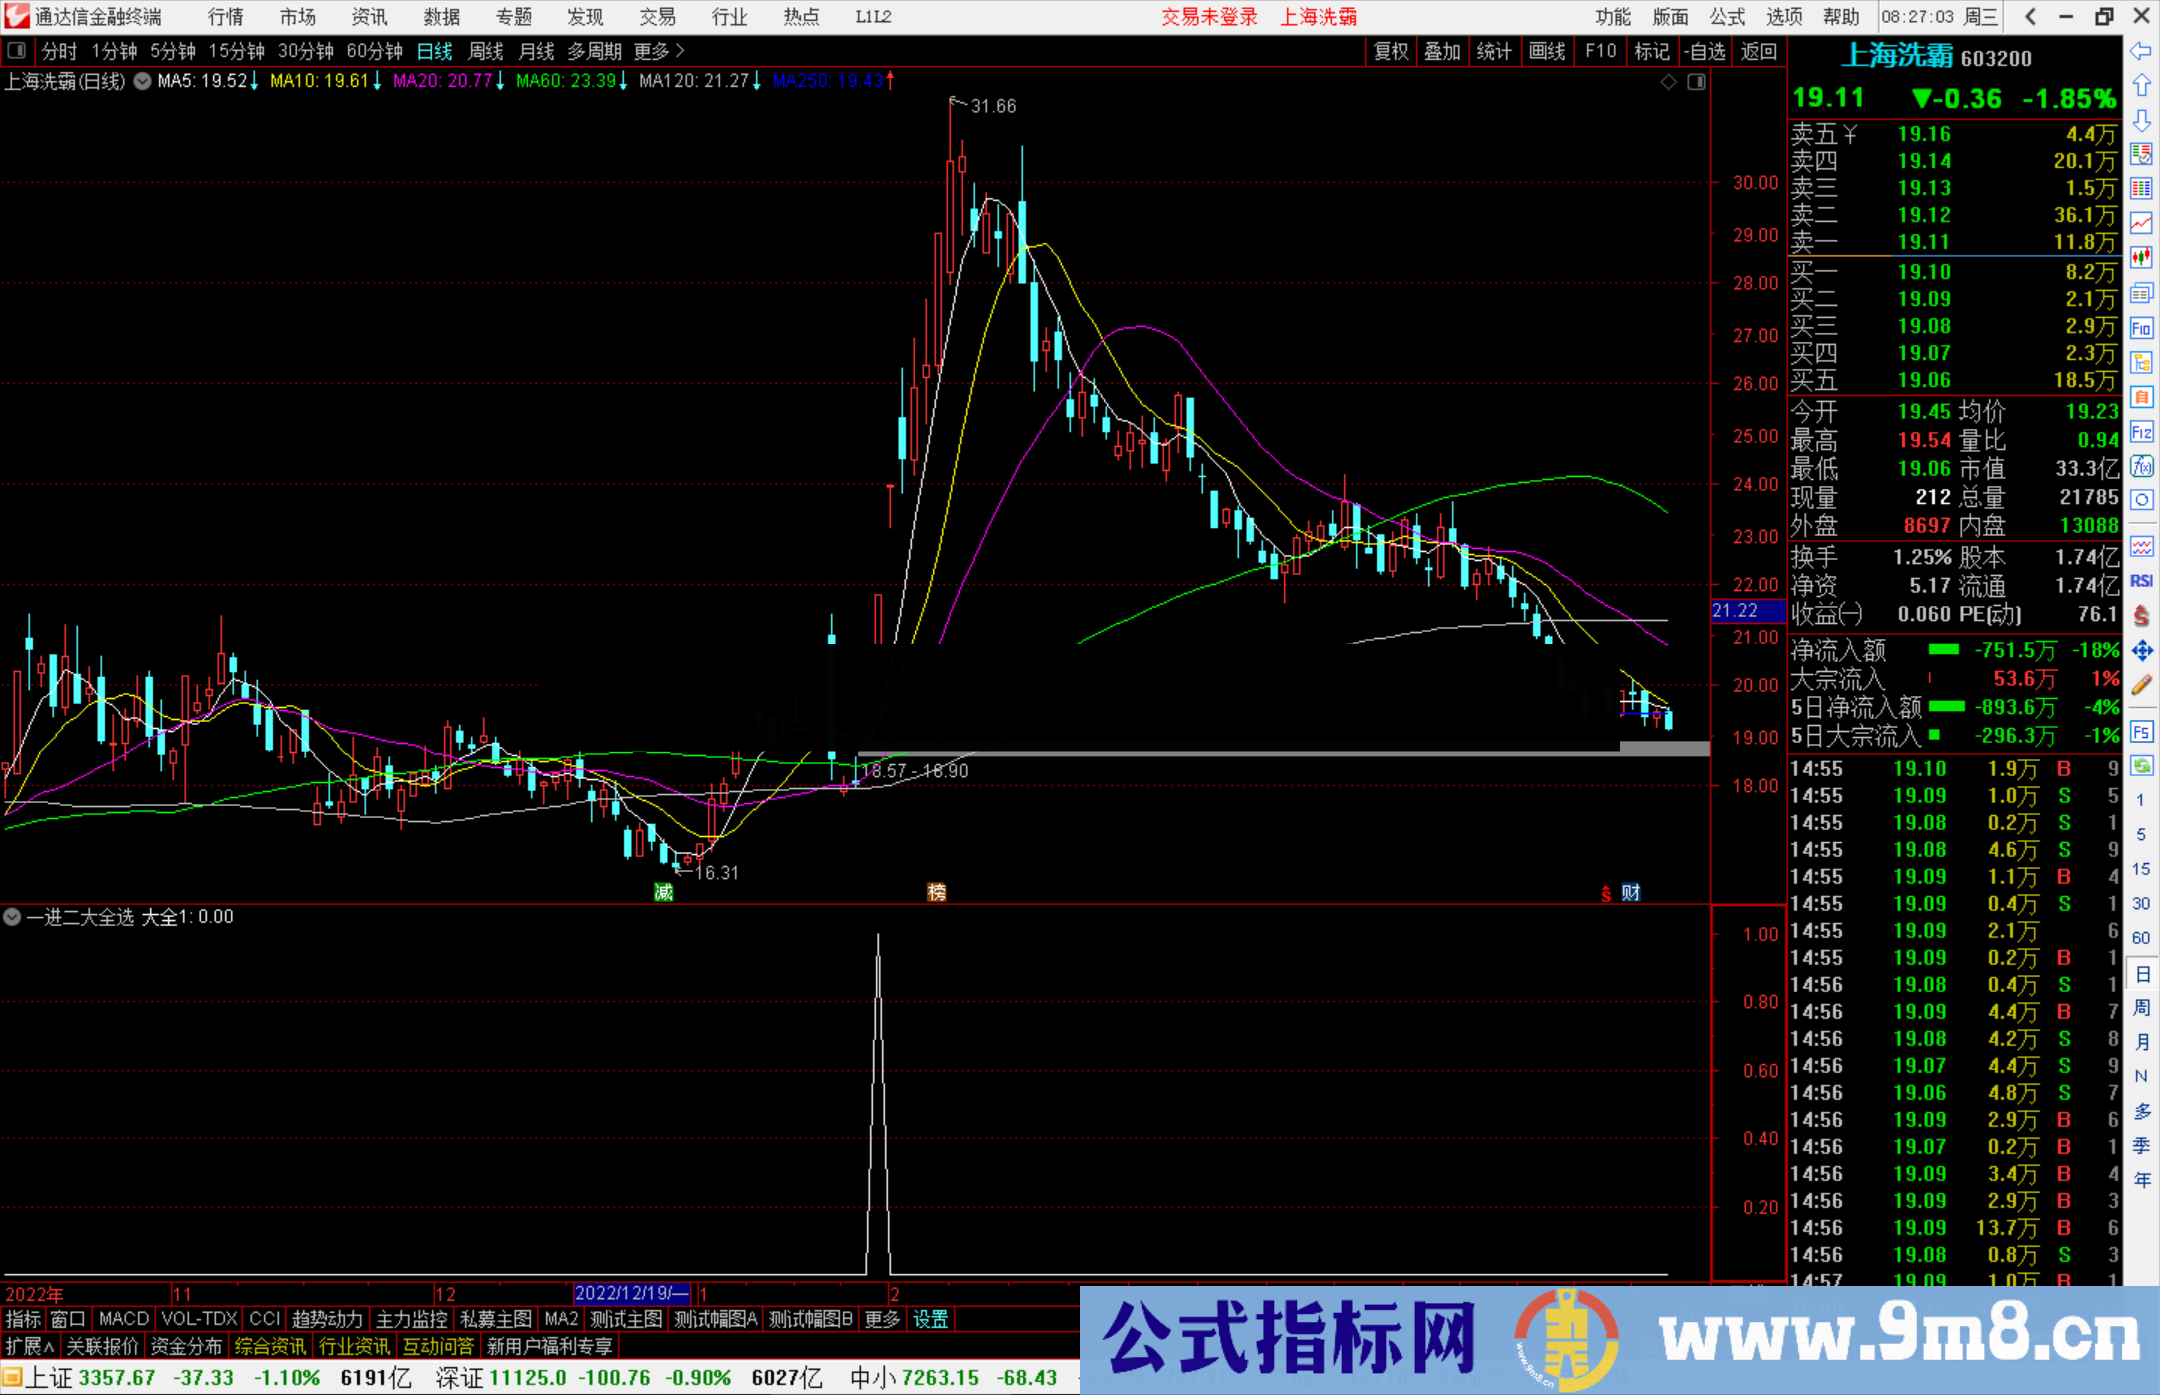Switch to the MACD indicator tab

(122, 1319)
